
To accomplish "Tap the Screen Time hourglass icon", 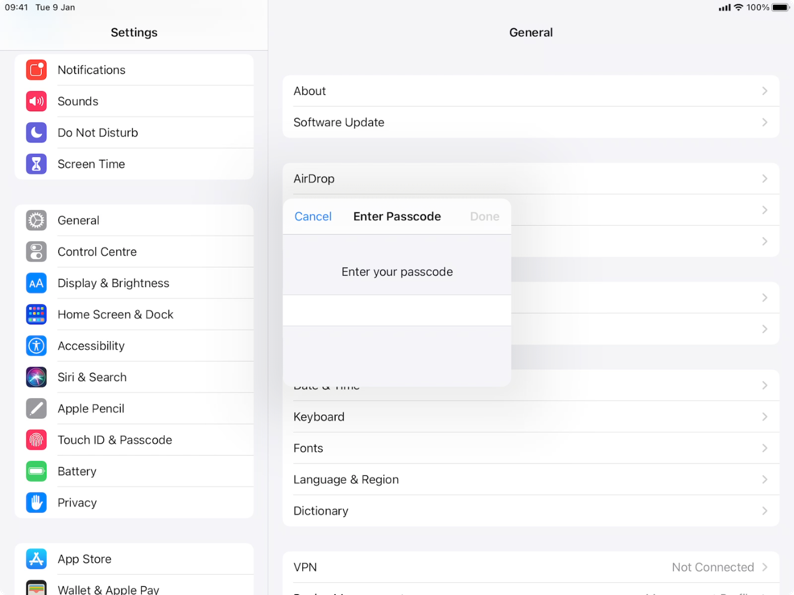I will pyautogui.click(x=36, y=164).
